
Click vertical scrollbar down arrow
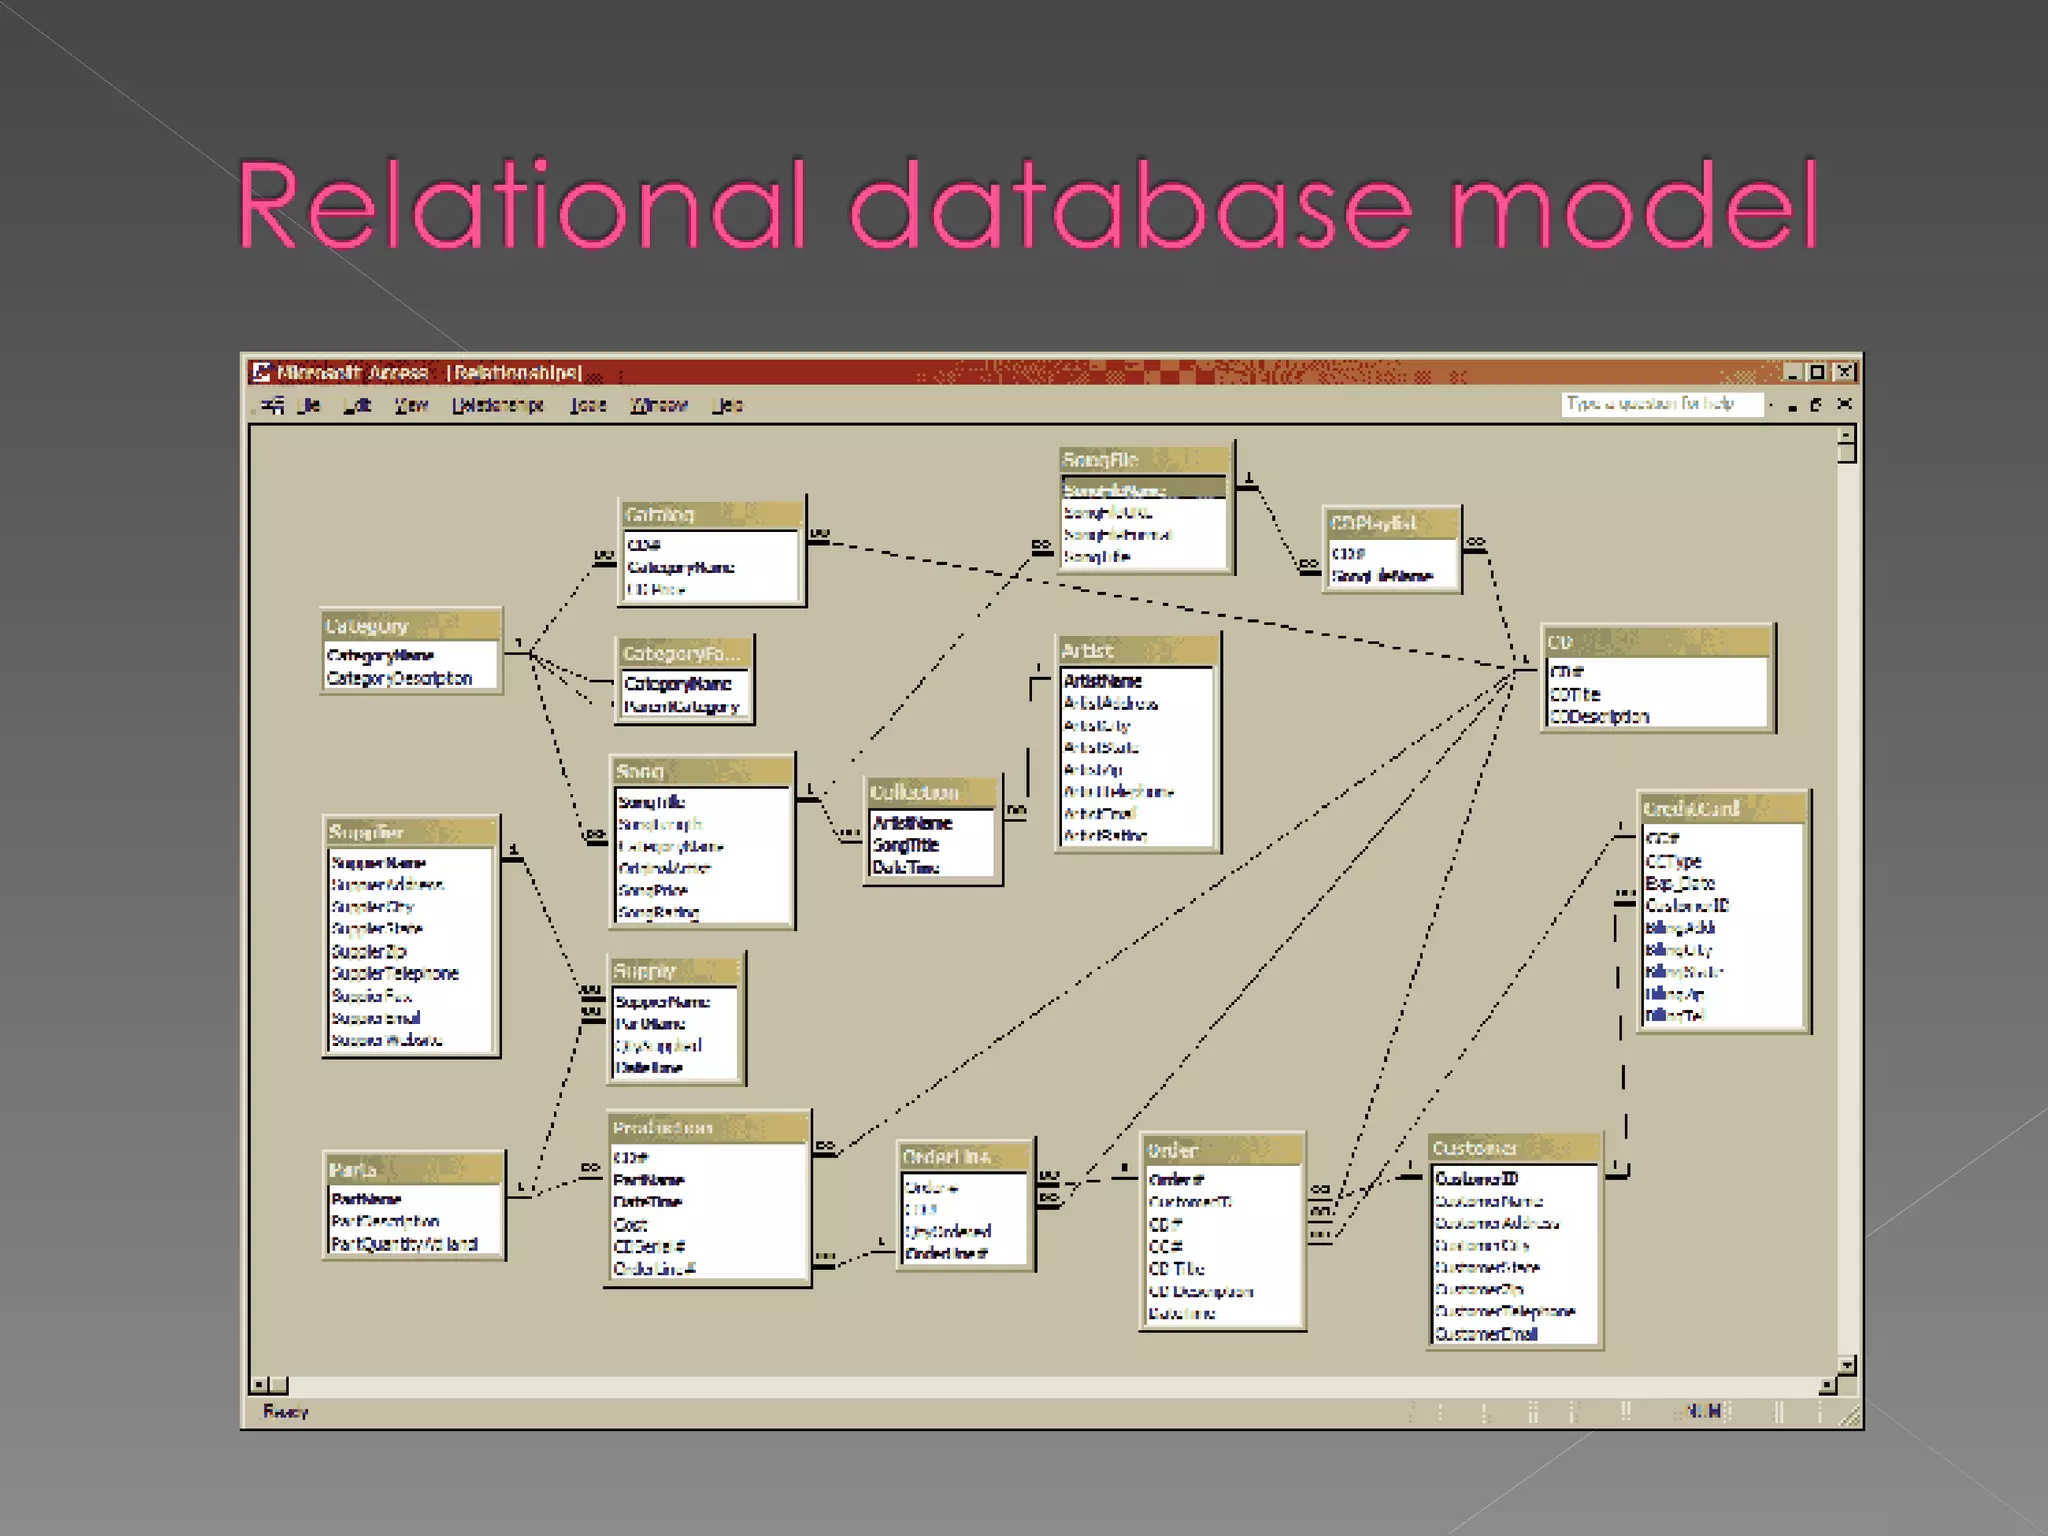coord(1847,1365)
